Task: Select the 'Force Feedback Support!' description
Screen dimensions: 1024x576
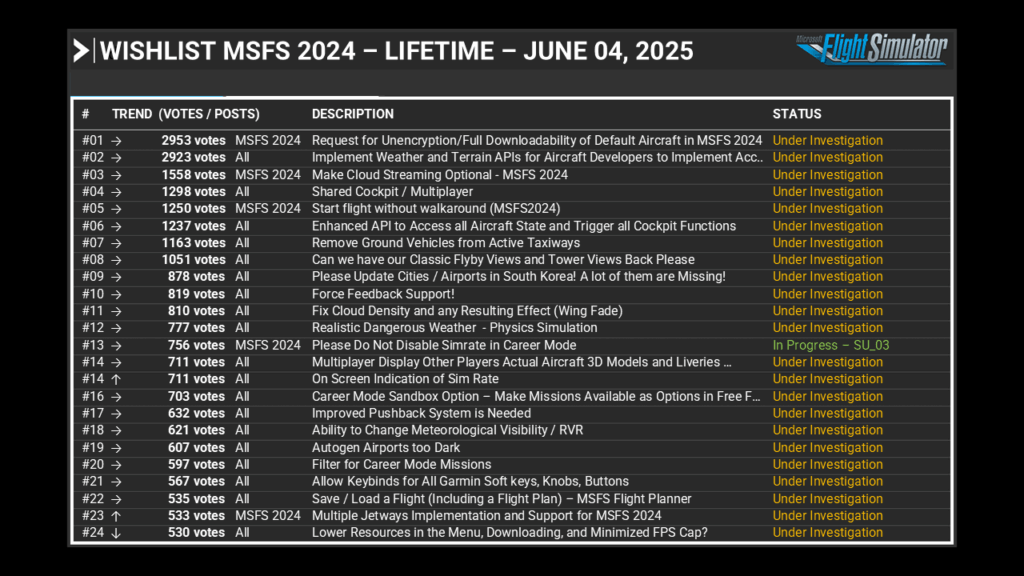Action: [382, 294]
